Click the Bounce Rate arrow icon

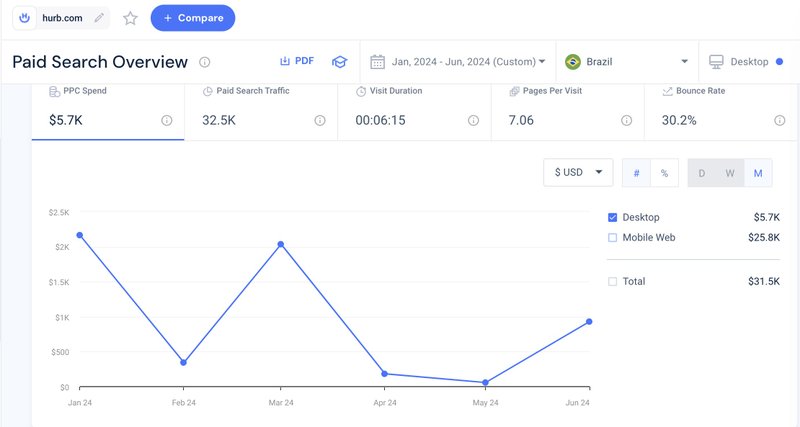tap(667, 91)
